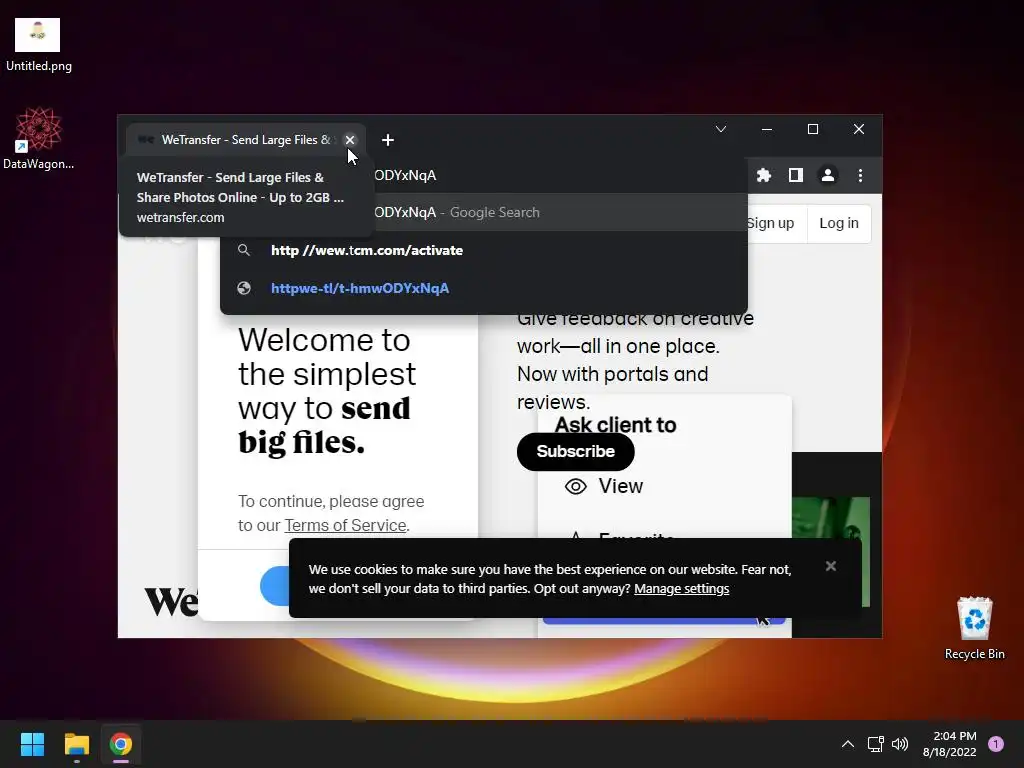This screenshot has height=768, width=1024.
Task: Open File Explorer from taskbar
Action: click(76, 744)
